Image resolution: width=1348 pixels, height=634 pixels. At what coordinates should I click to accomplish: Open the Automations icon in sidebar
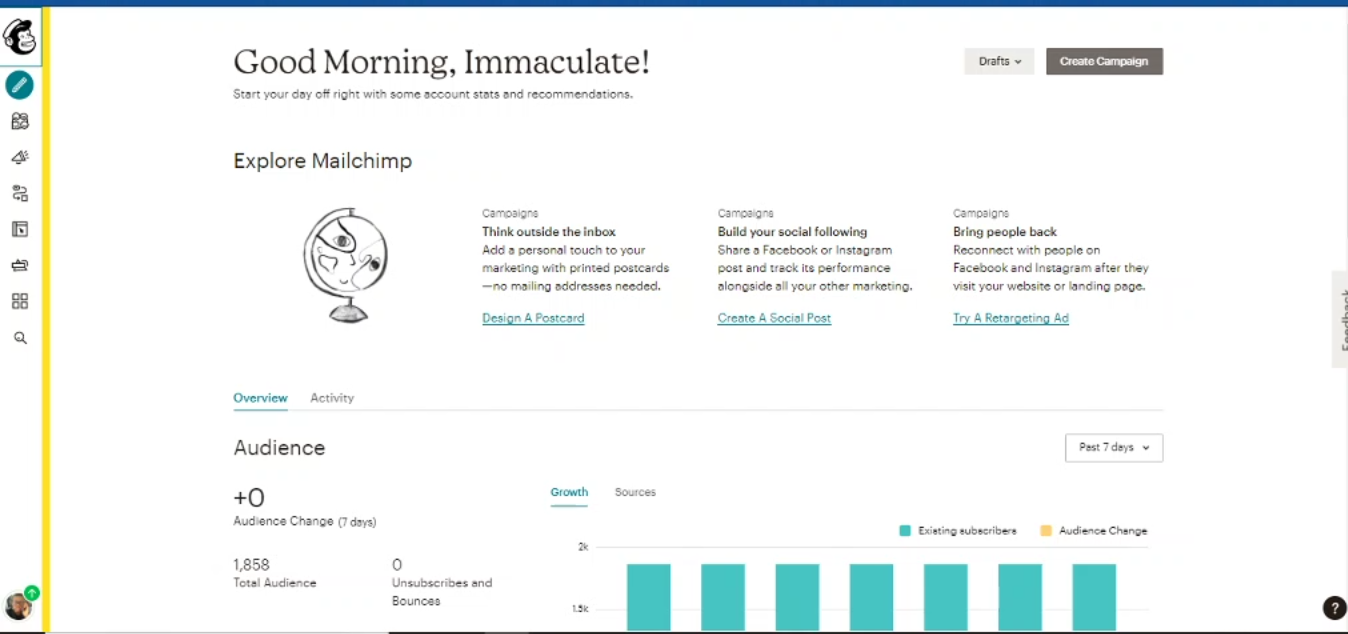coord(19,193)
